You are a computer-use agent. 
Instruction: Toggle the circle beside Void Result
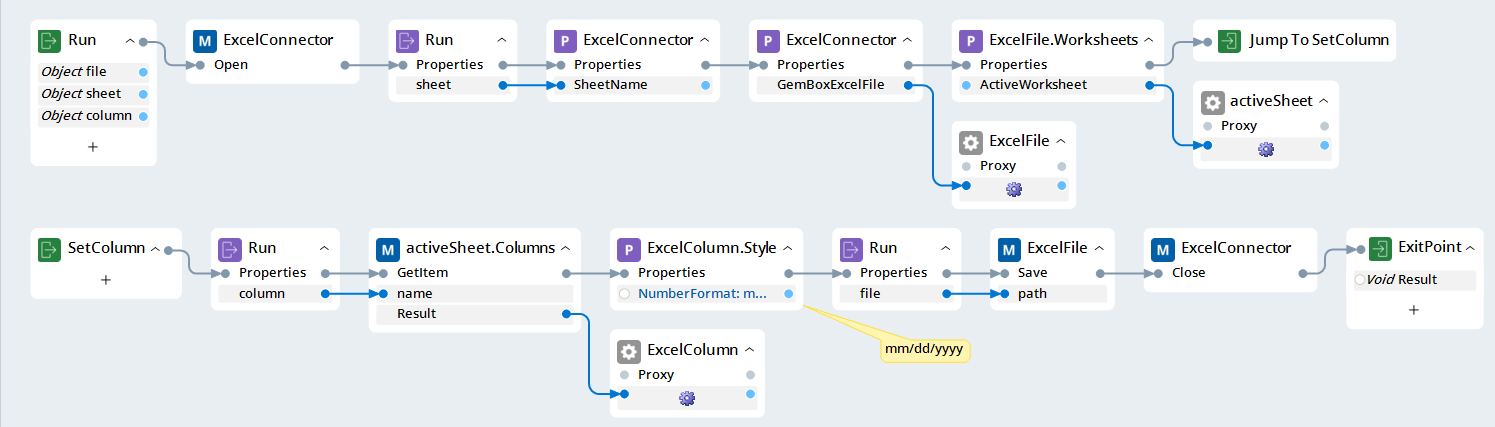click(x=1360, y=280)
